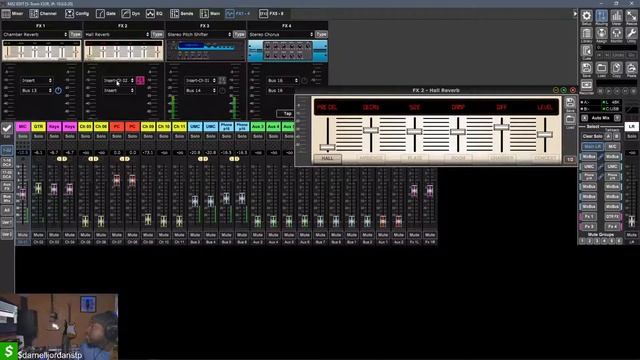Solo the MIC channel
This screenshot has width=640, height=360.
coord(23,136)
